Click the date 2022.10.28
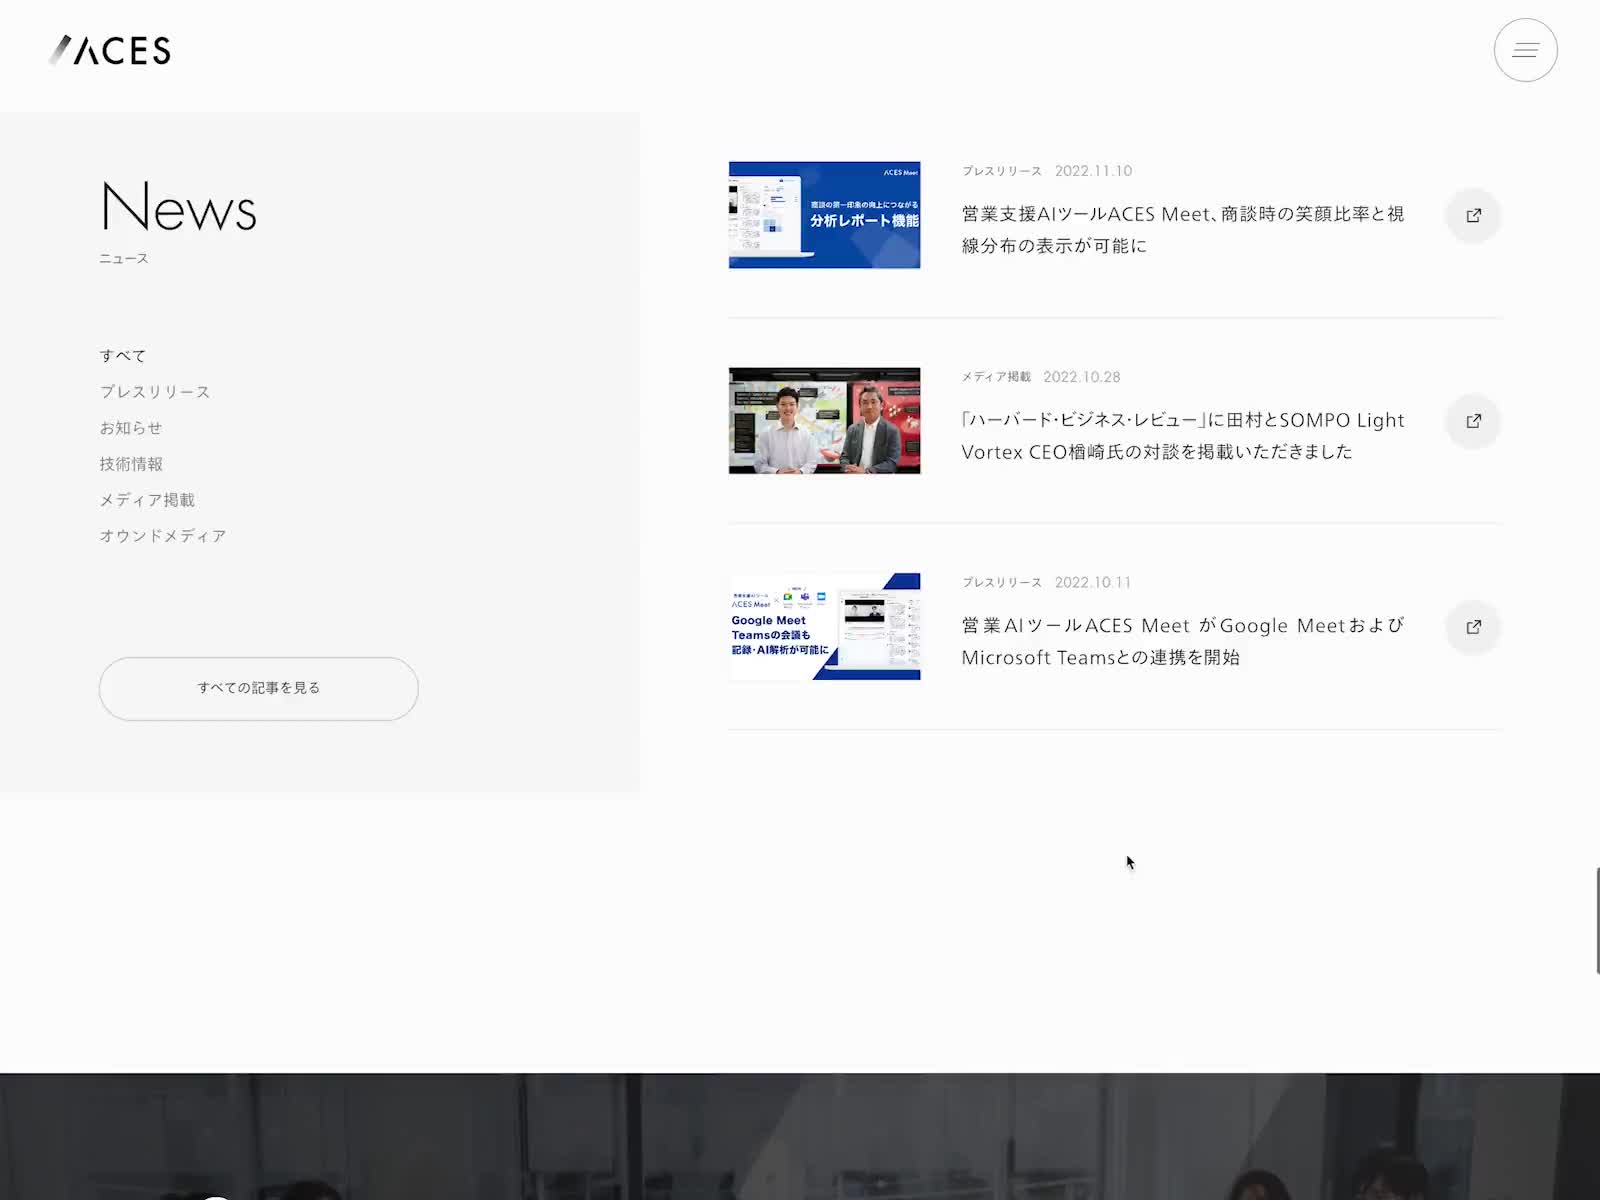 click(1082, 377)
